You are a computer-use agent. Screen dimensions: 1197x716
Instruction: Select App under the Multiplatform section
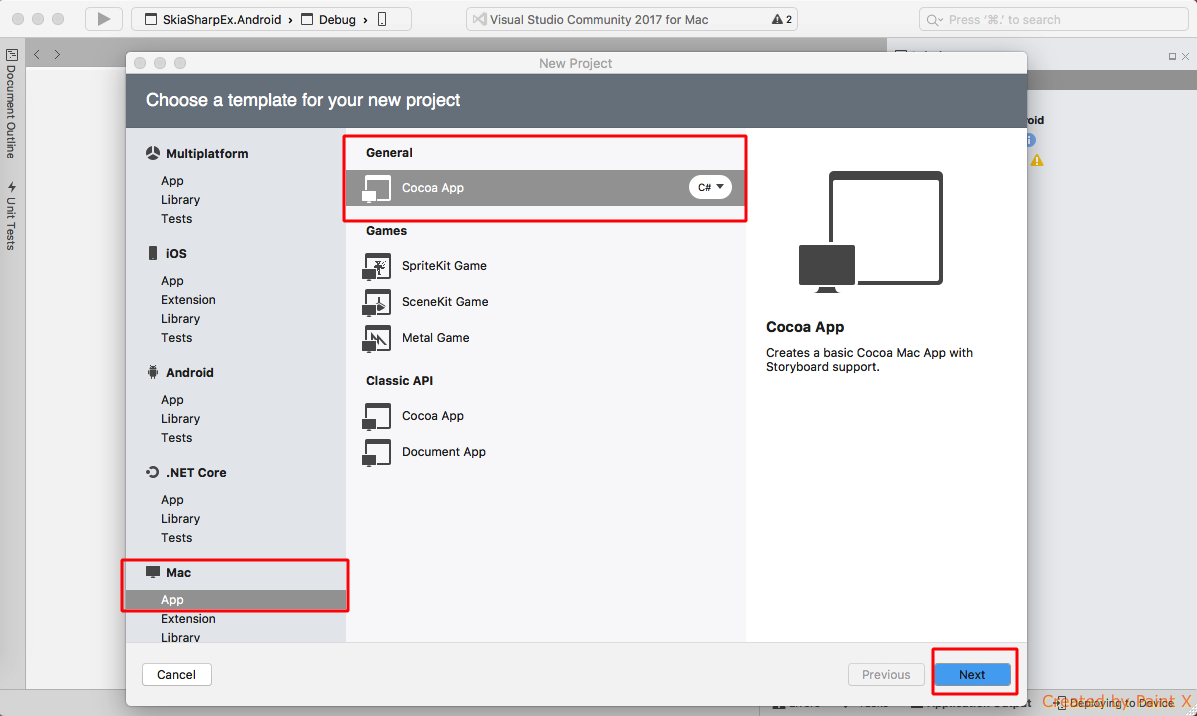172,181
